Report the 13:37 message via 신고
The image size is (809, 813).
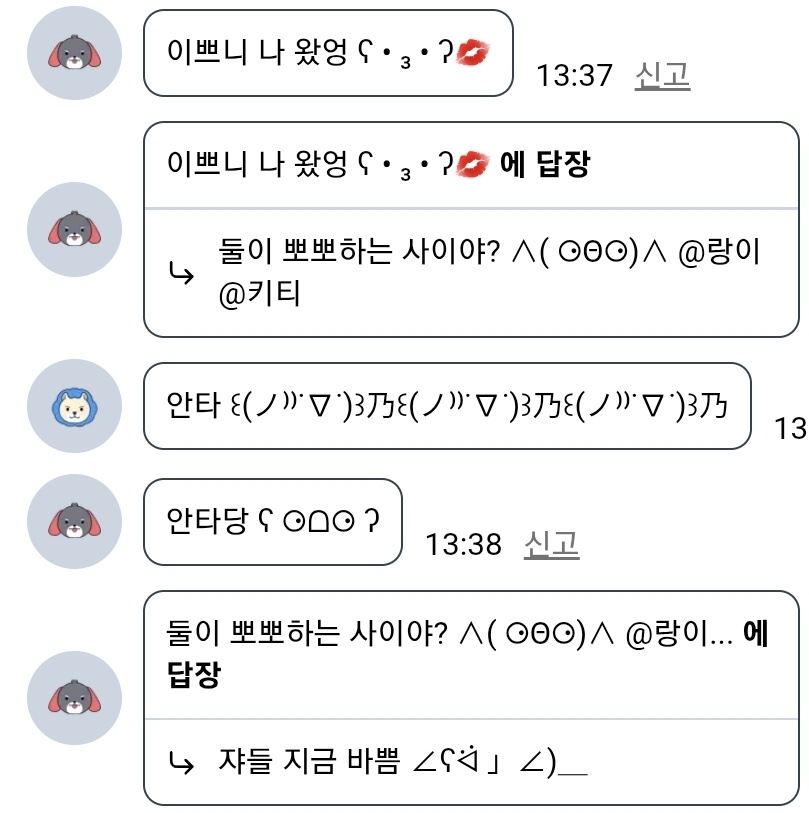click(x=662, y=75)
